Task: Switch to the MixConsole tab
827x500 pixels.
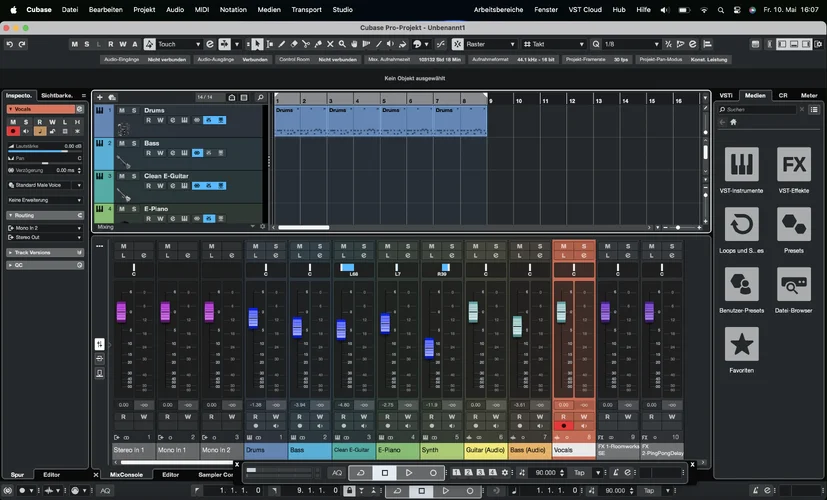Action: [127, 474]
